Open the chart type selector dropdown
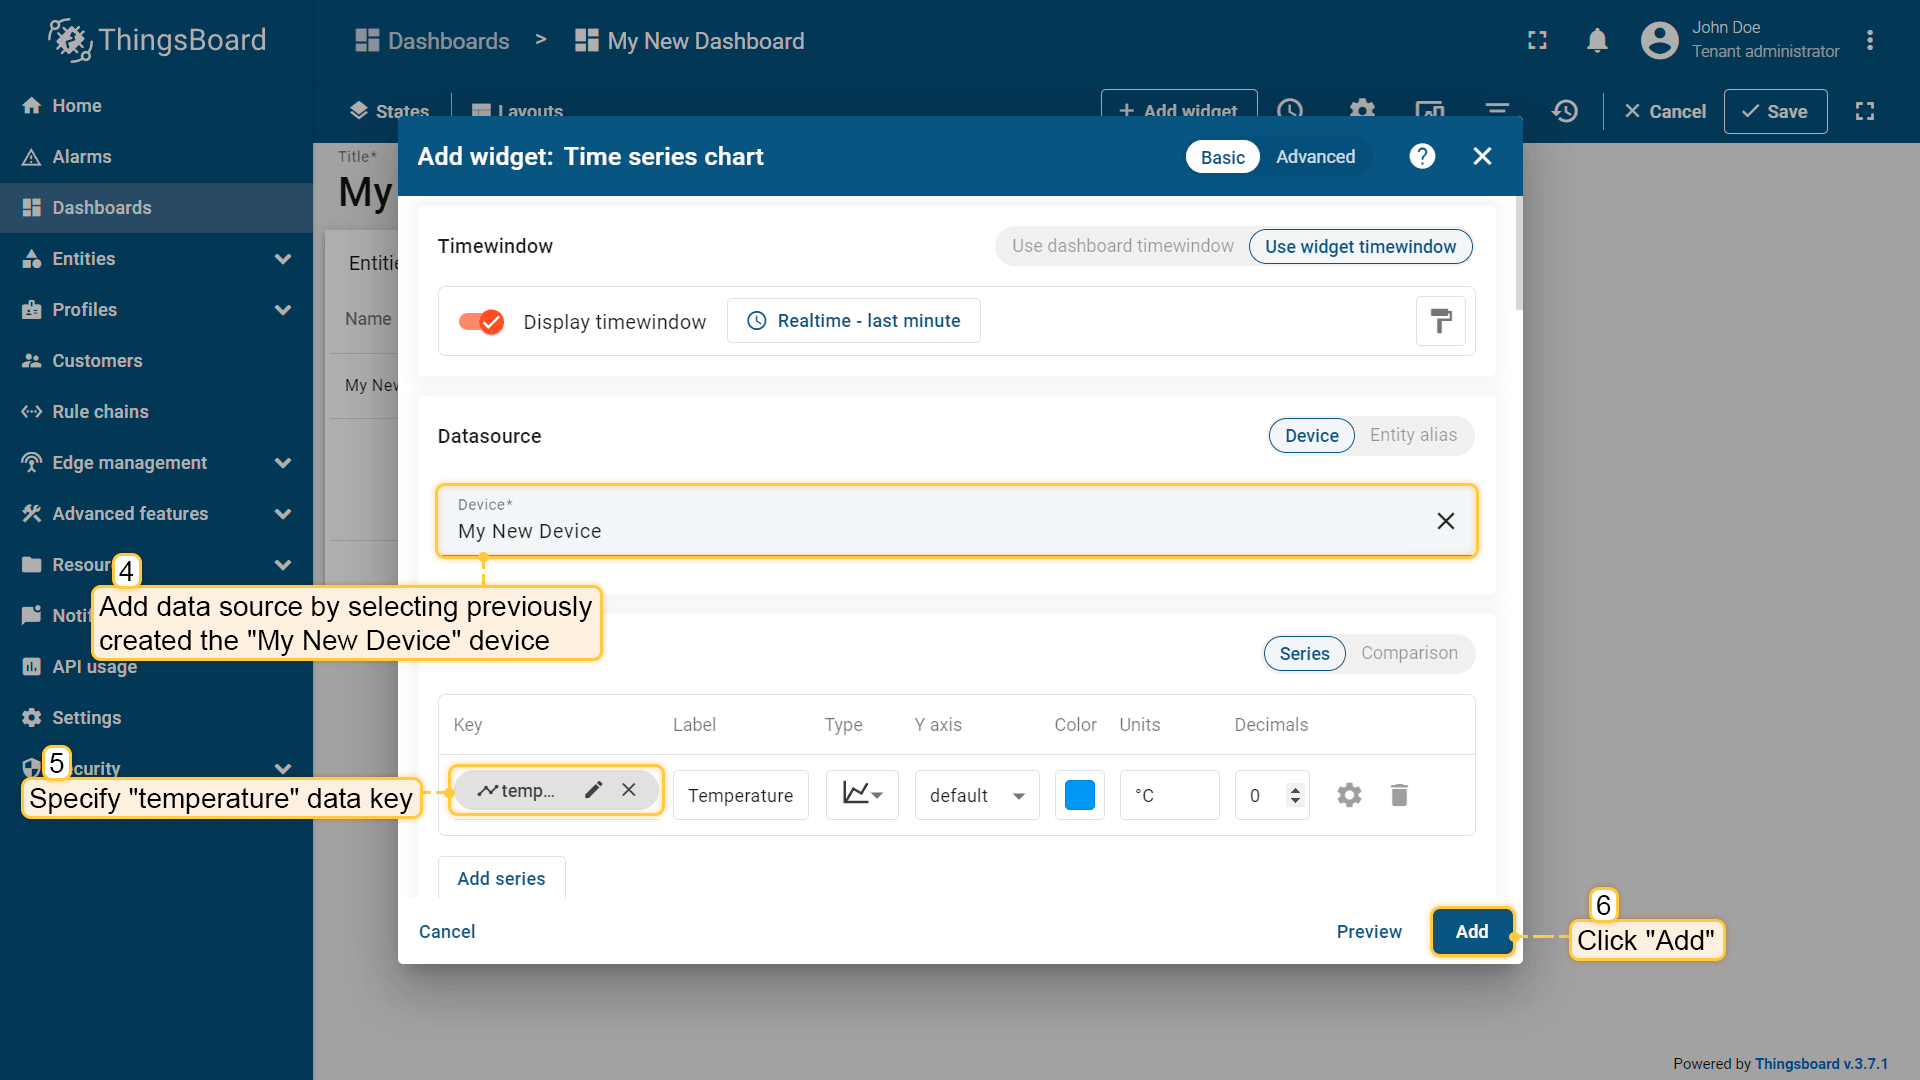 pos(861,794)
